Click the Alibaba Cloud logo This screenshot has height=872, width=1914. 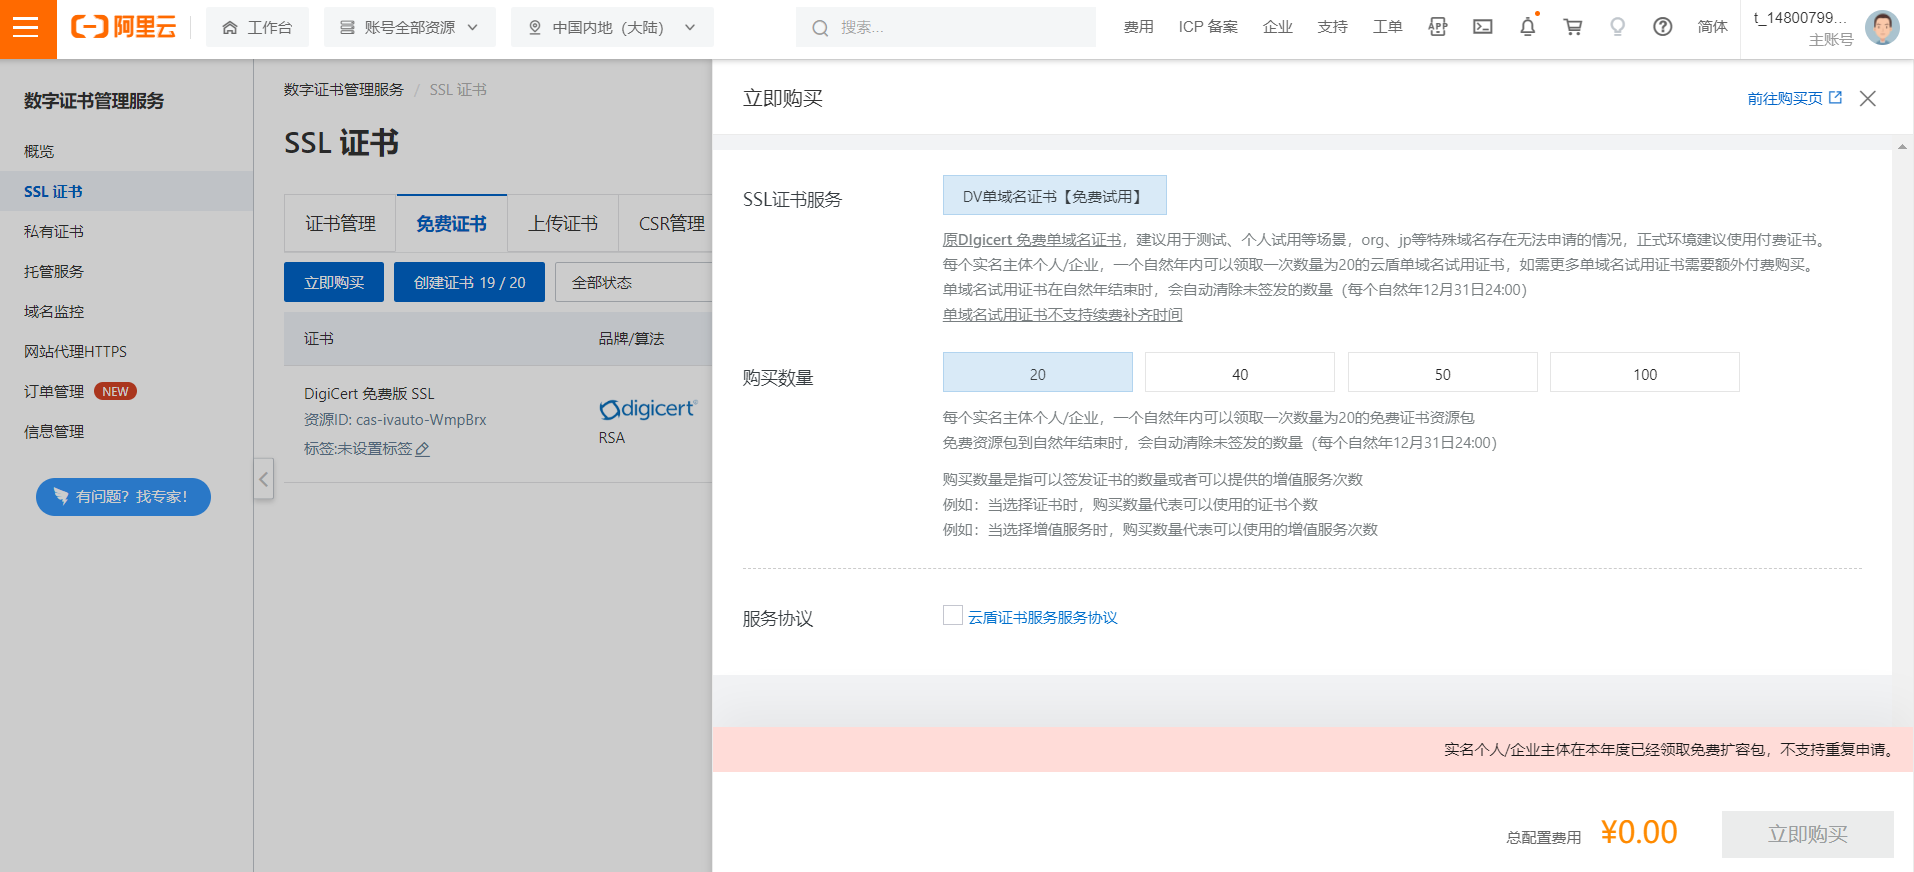(123, 28)
